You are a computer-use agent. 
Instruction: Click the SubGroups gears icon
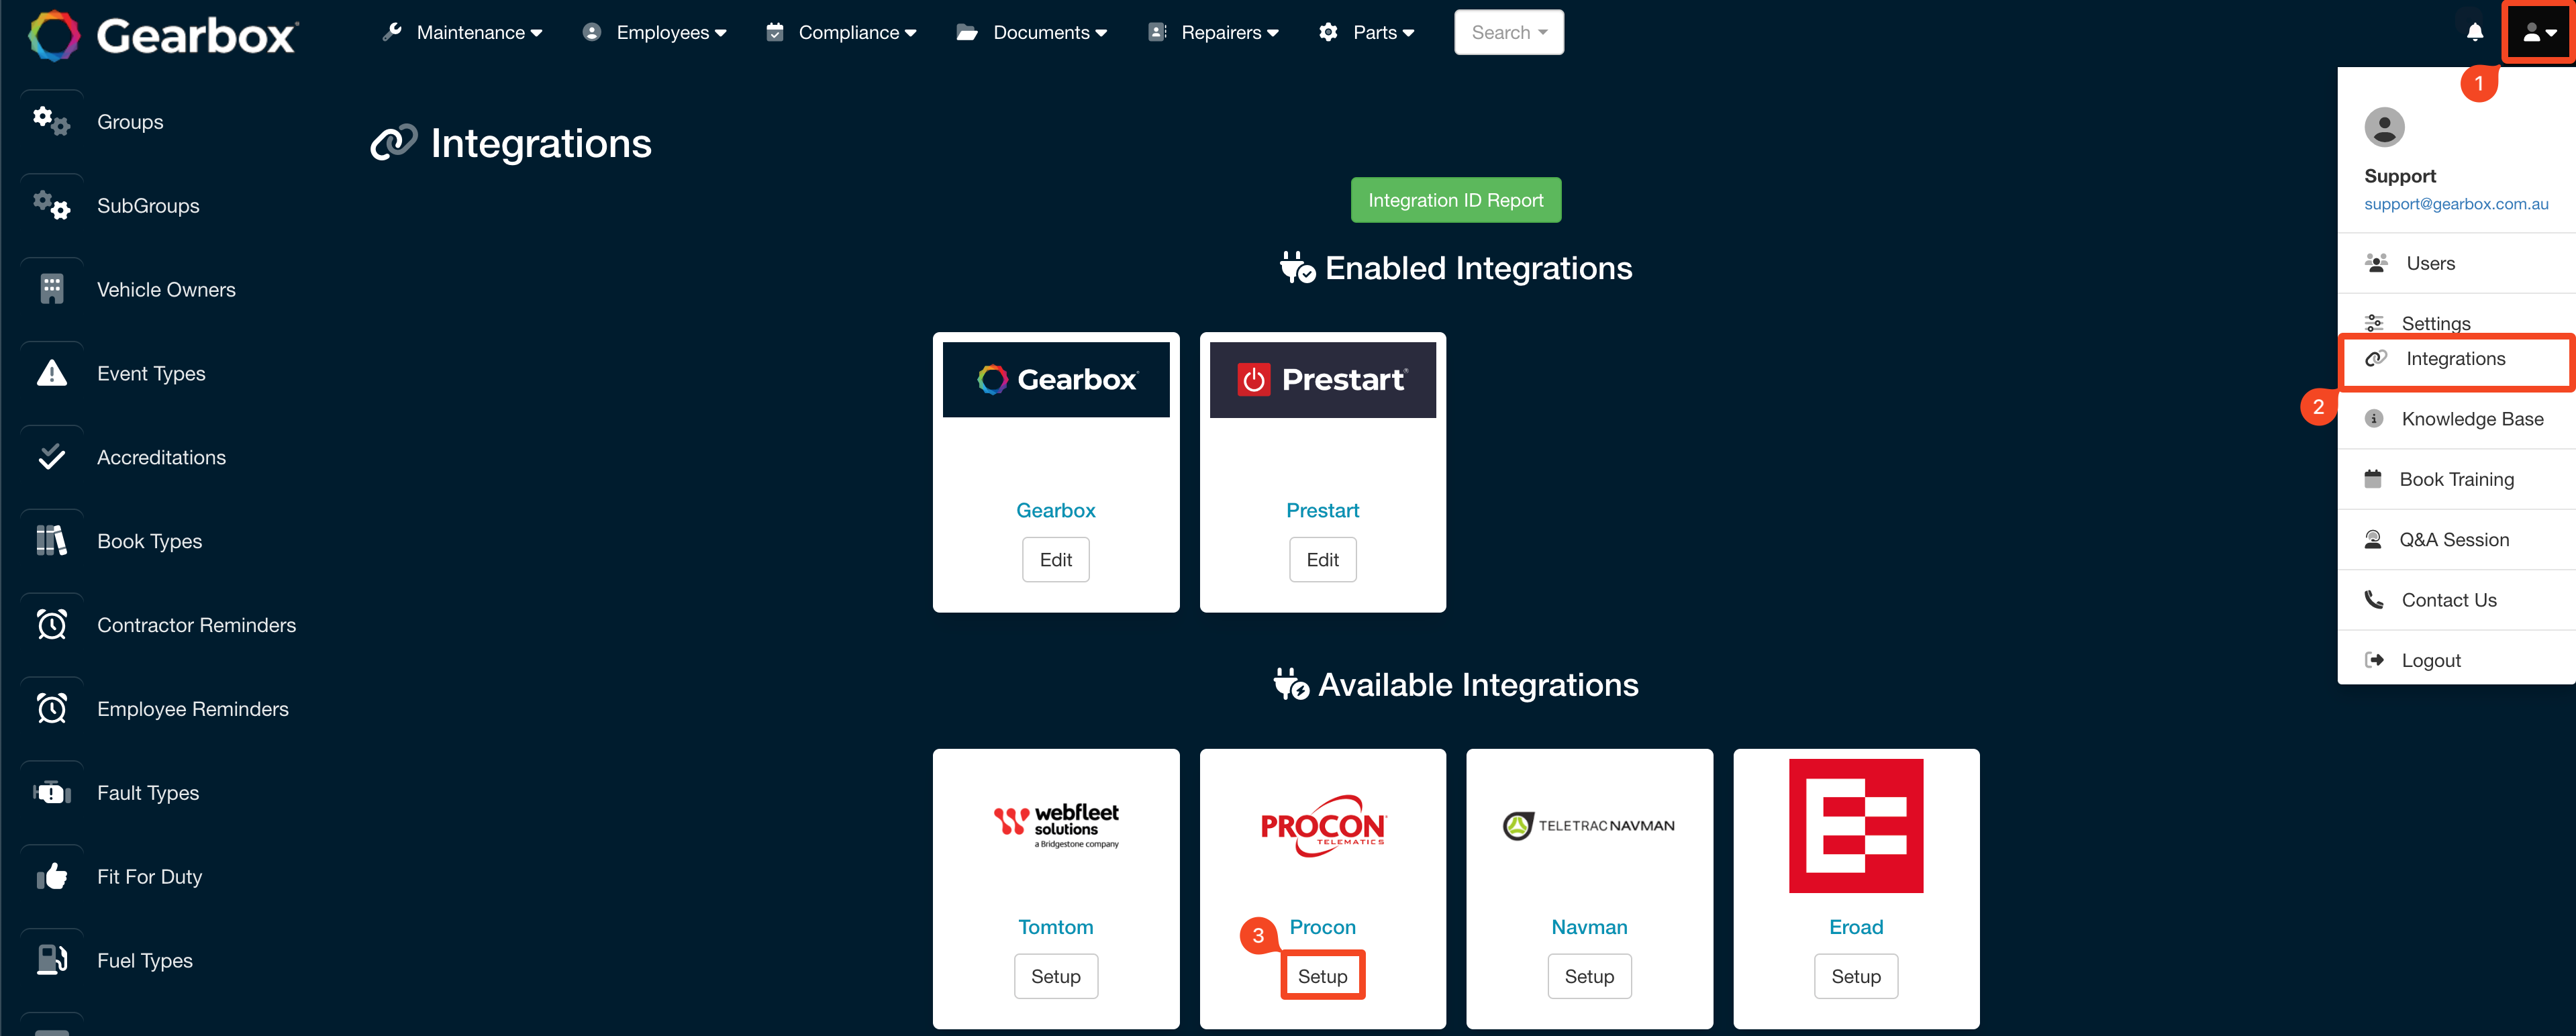52,205
